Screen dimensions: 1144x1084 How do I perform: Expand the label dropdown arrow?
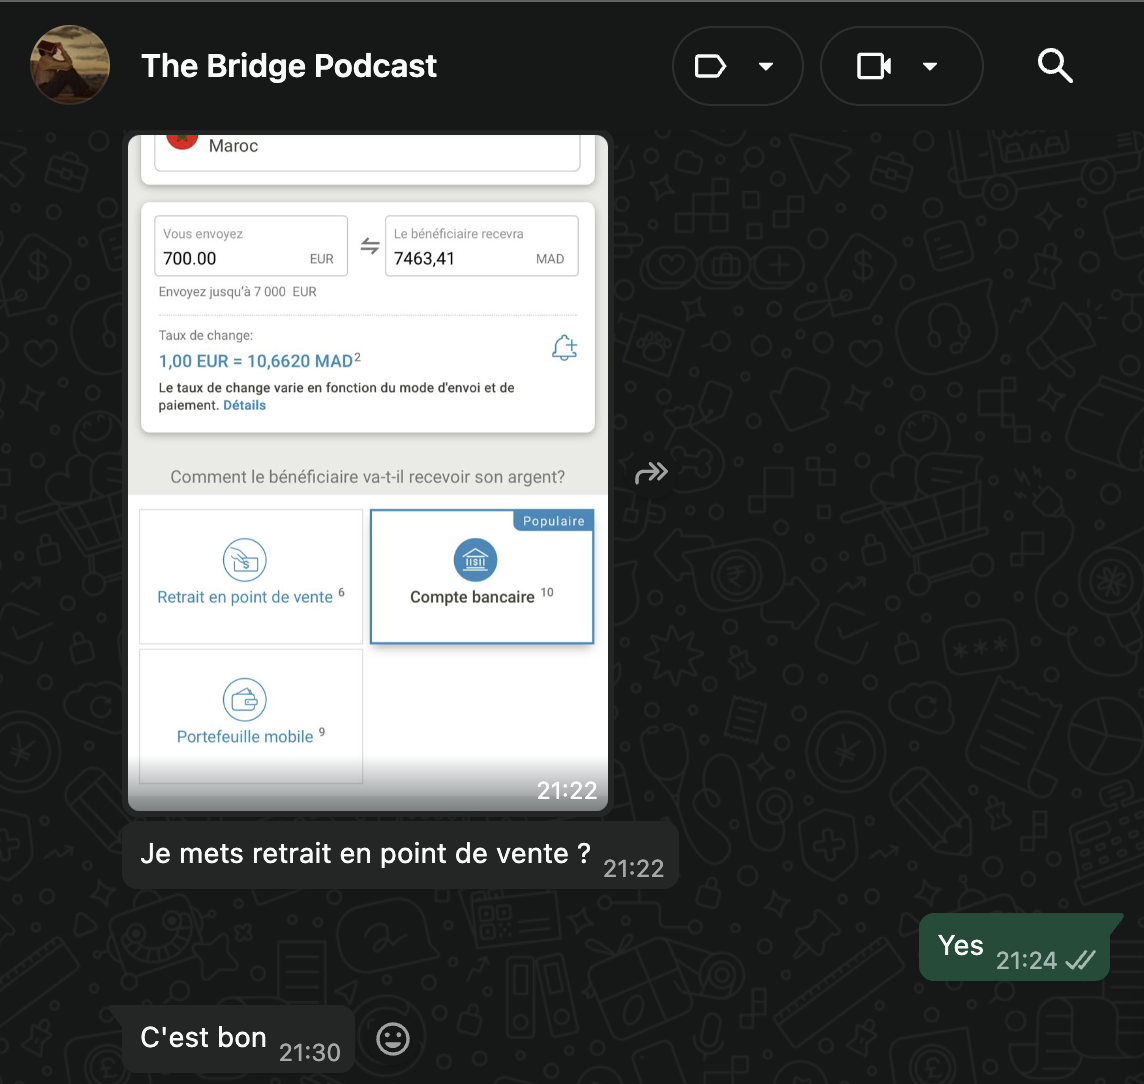(765, 66)
